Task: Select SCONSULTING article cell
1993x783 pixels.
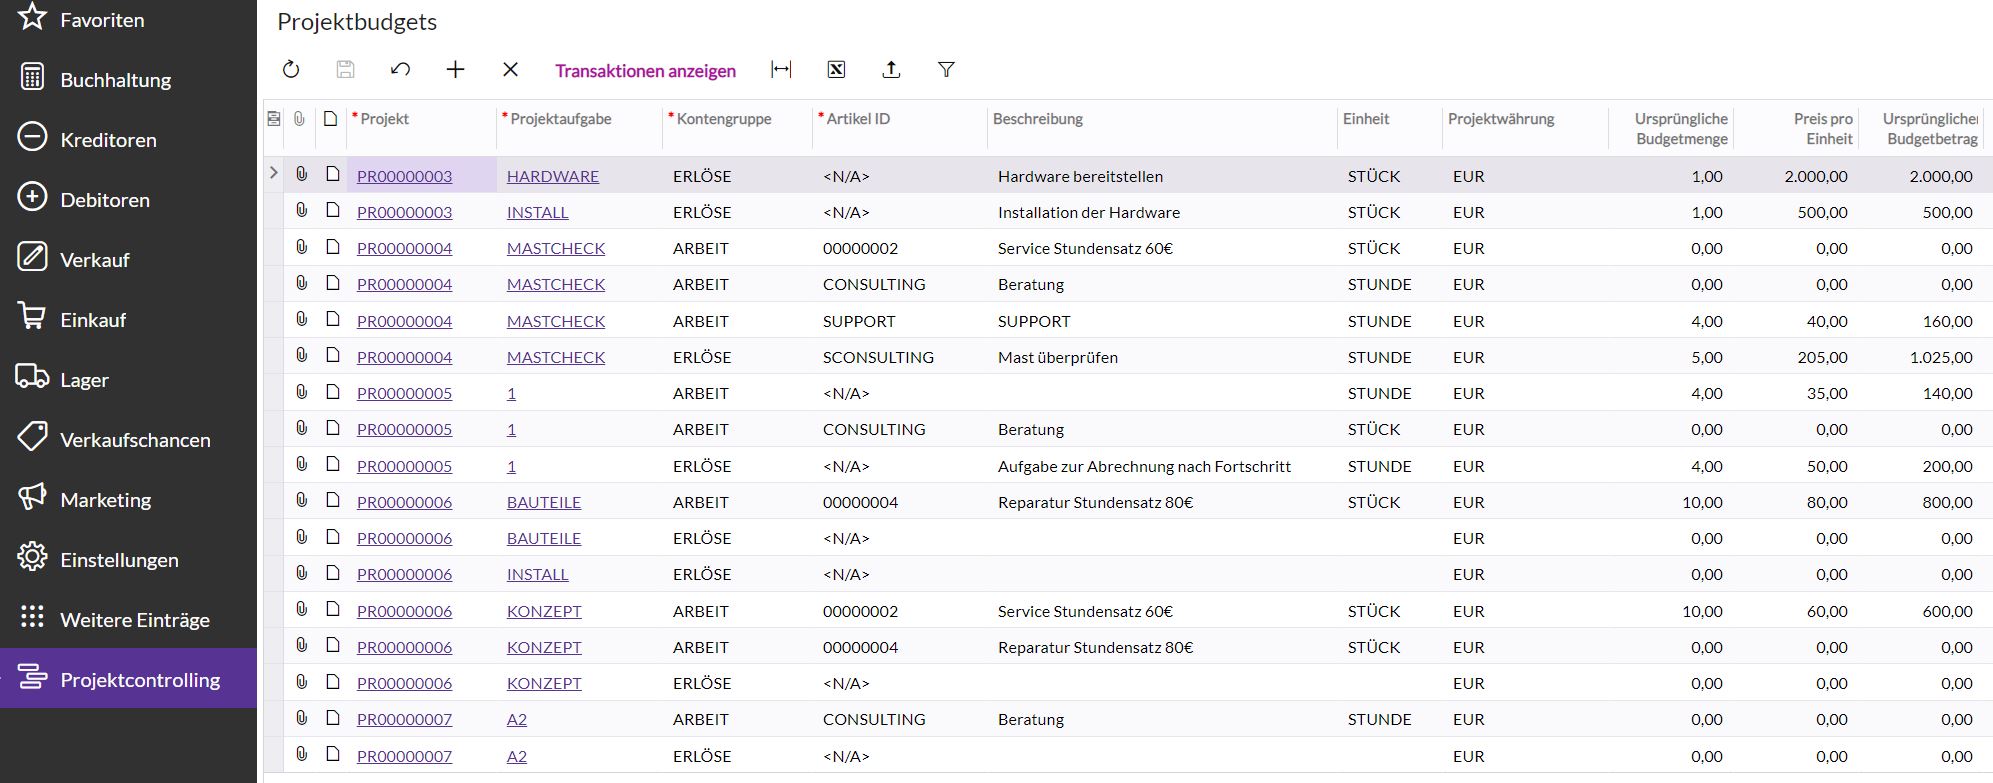Action: pos(878,357)
